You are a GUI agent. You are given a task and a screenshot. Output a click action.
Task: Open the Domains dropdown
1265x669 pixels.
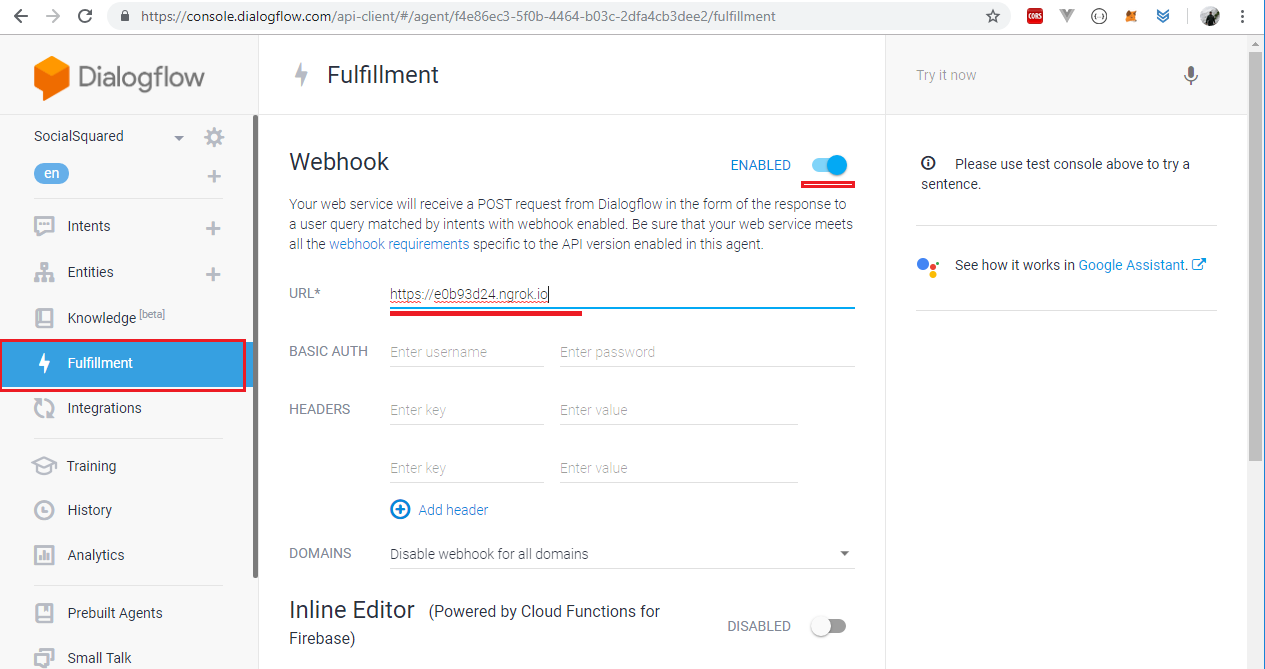click(620, 554)
